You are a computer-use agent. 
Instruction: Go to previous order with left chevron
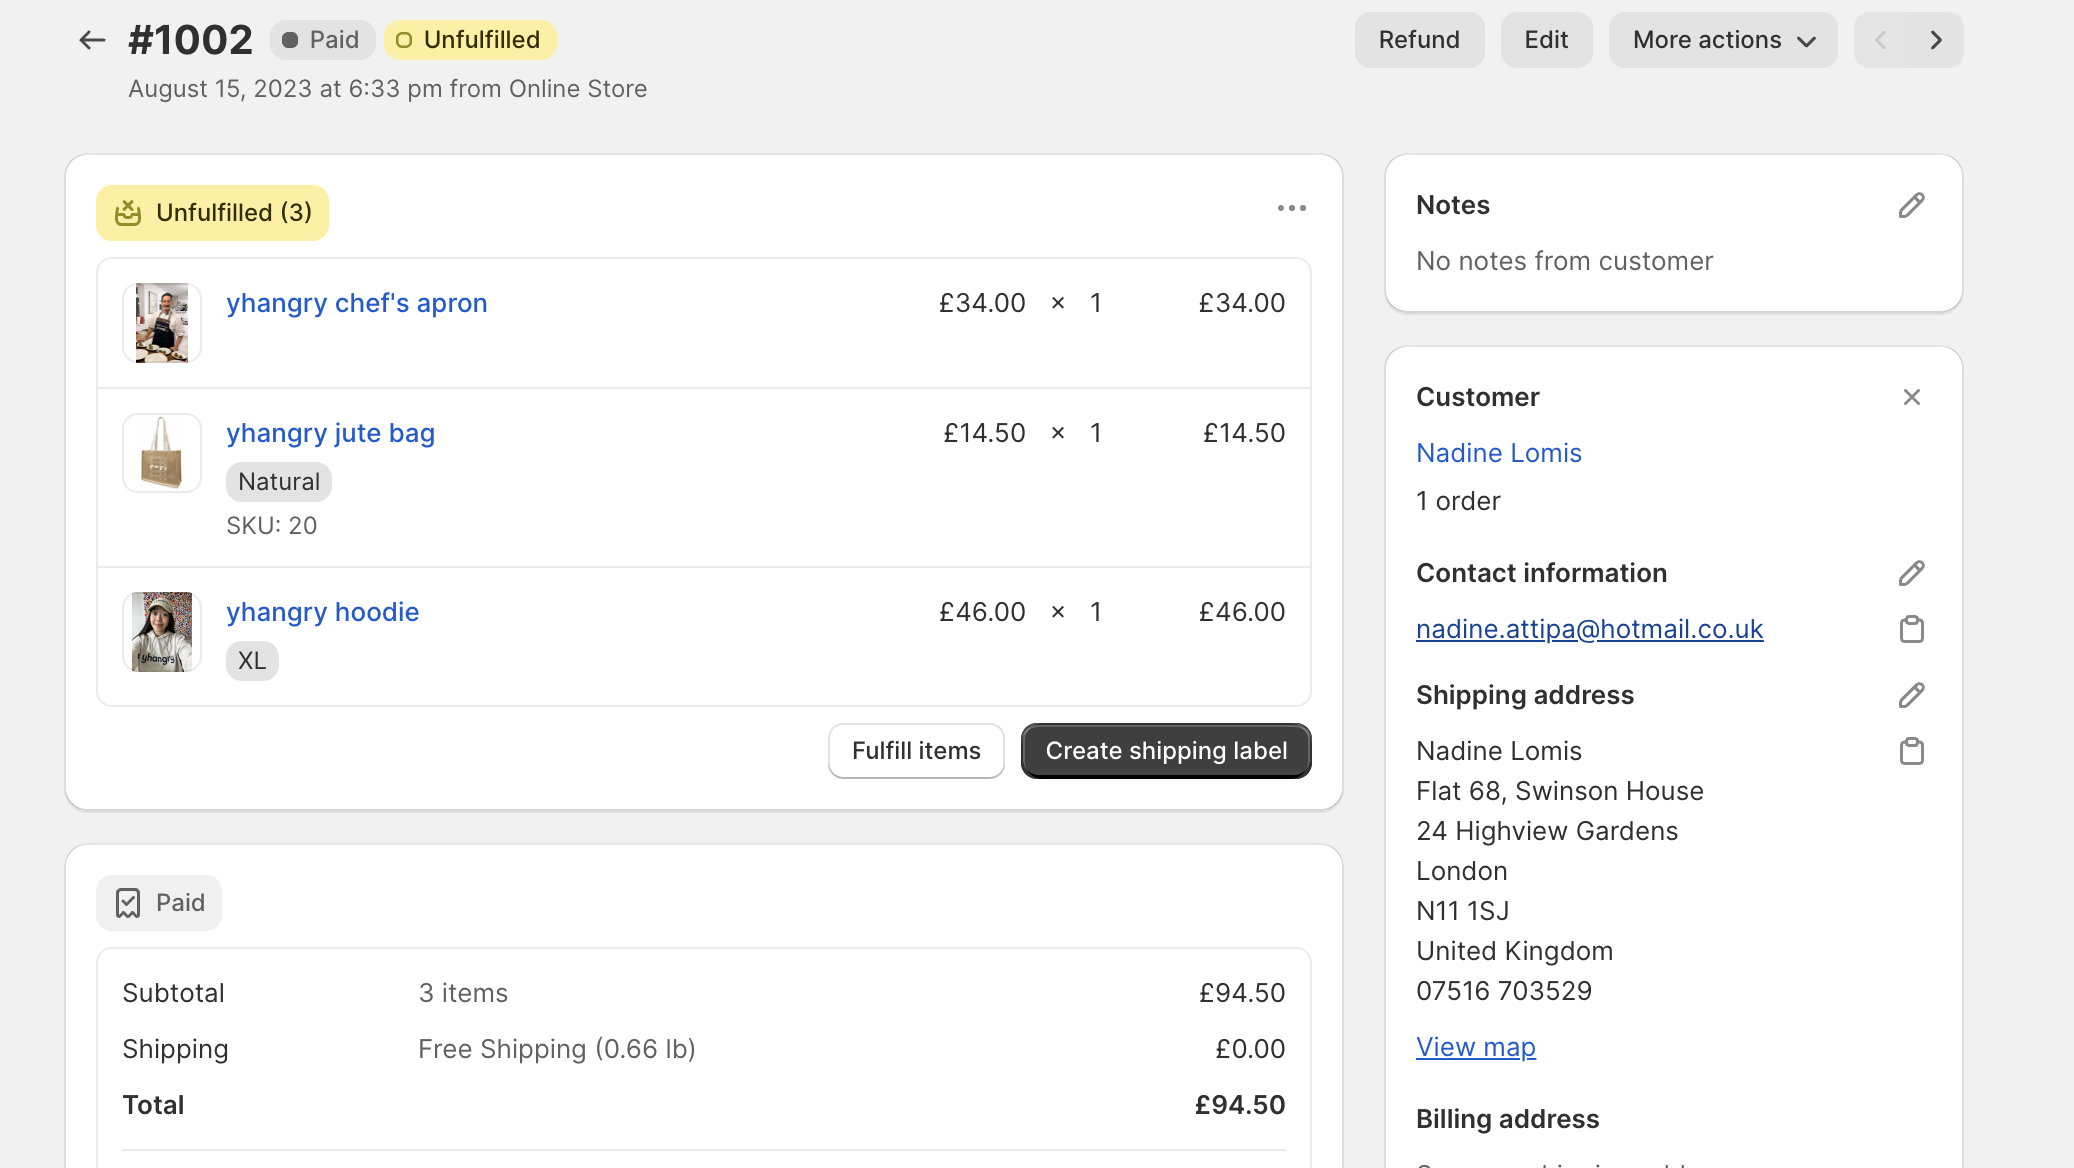(x=1881, y=40)
